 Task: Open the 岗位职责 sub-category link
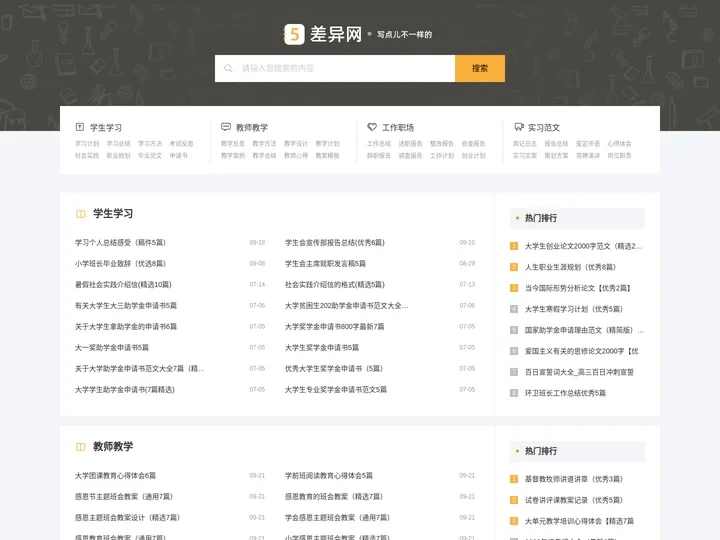[619, 156]
